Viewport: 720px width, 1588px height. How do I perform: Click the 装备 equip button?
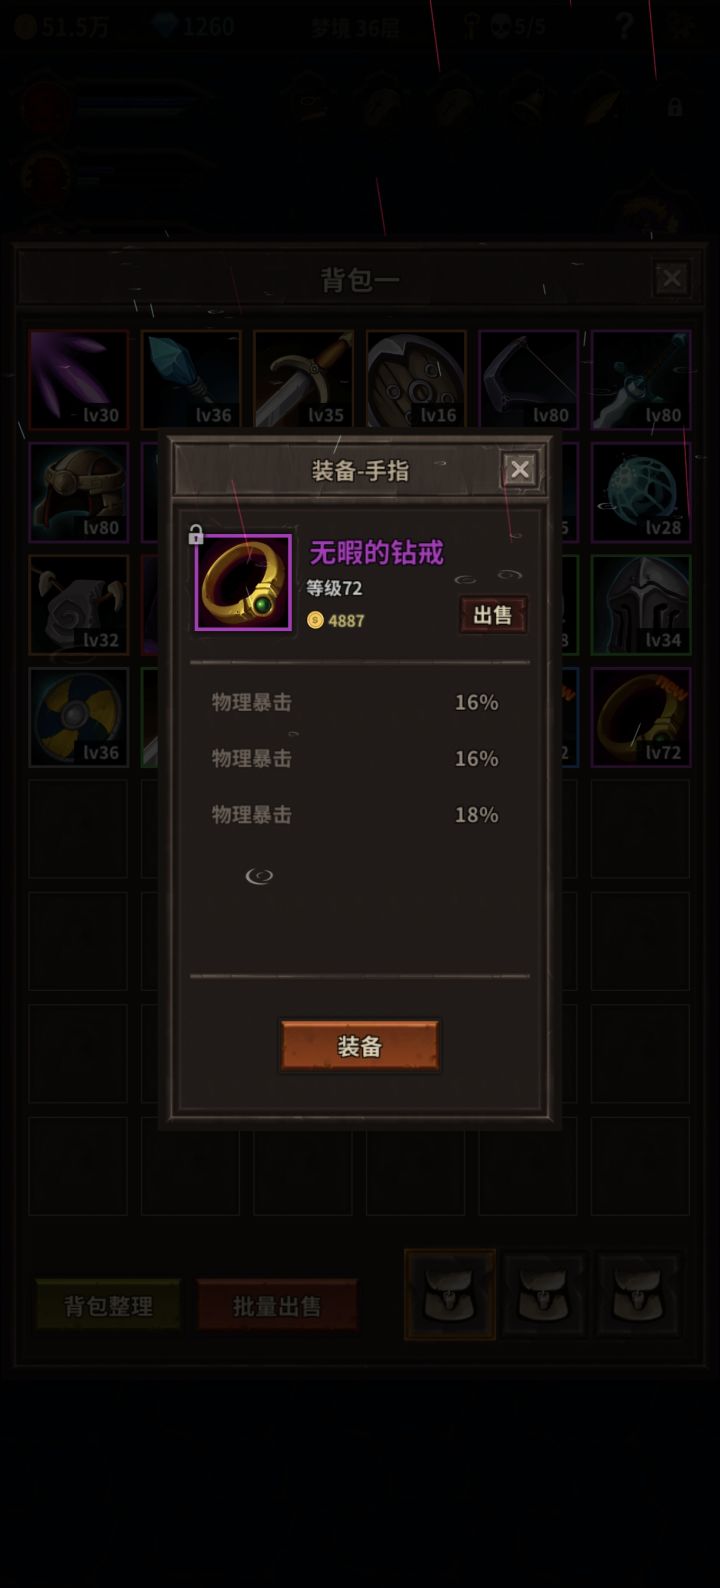[x=359, y=1046]
